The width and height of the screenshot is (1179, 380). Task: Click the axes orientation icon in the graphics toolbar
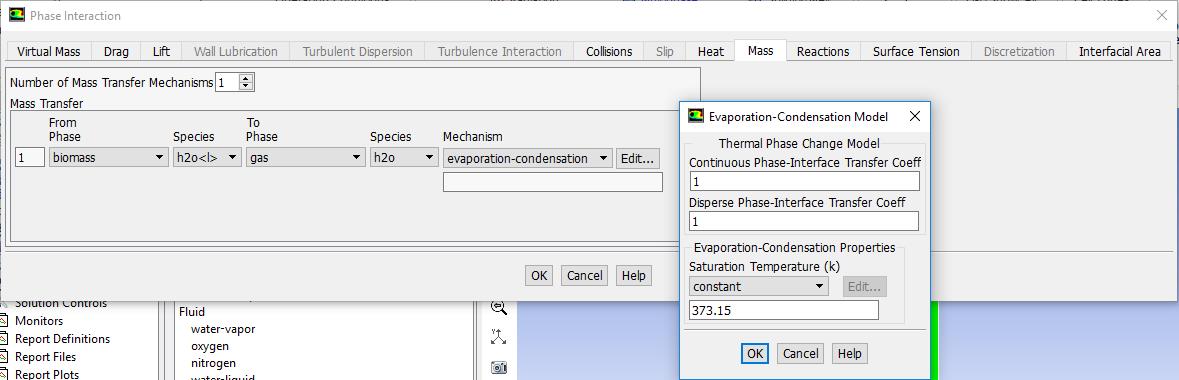499,336
